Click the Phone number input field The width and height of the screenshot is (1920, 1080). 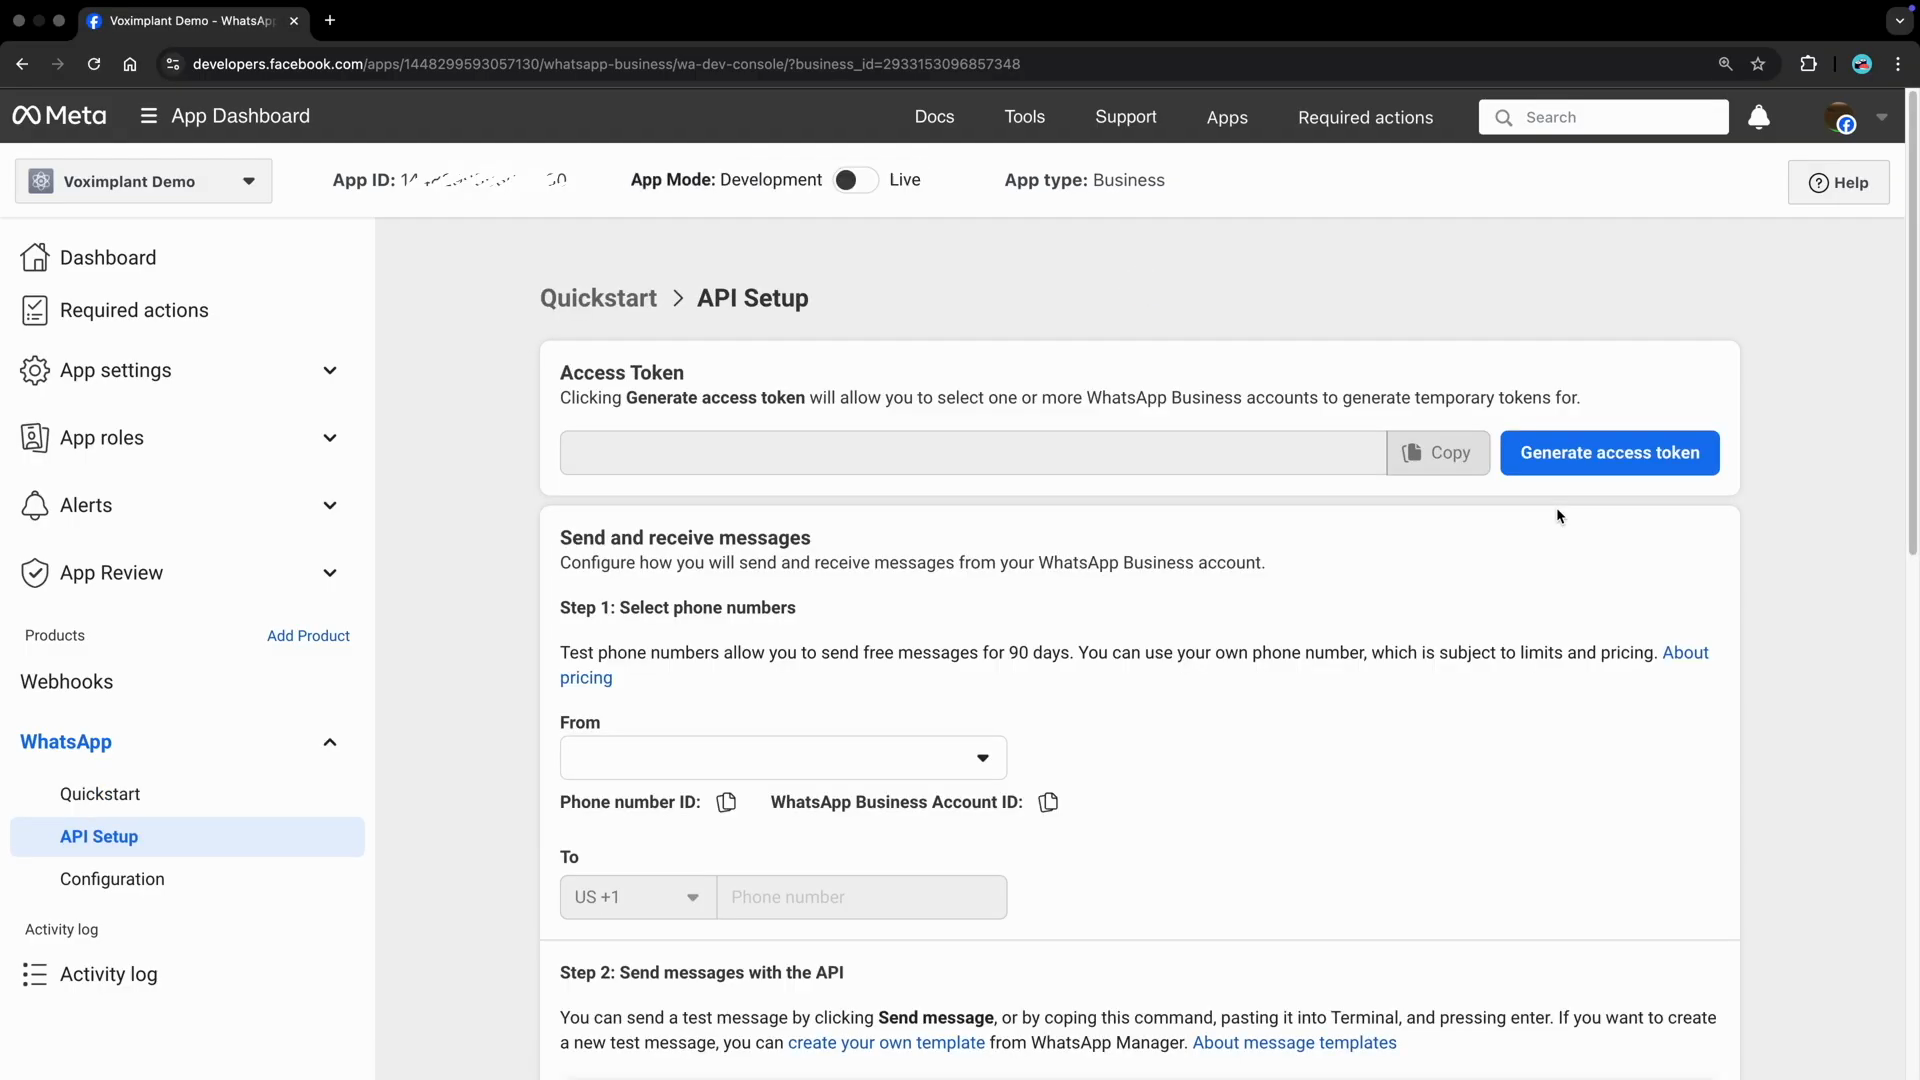click(x=862, y=897)
